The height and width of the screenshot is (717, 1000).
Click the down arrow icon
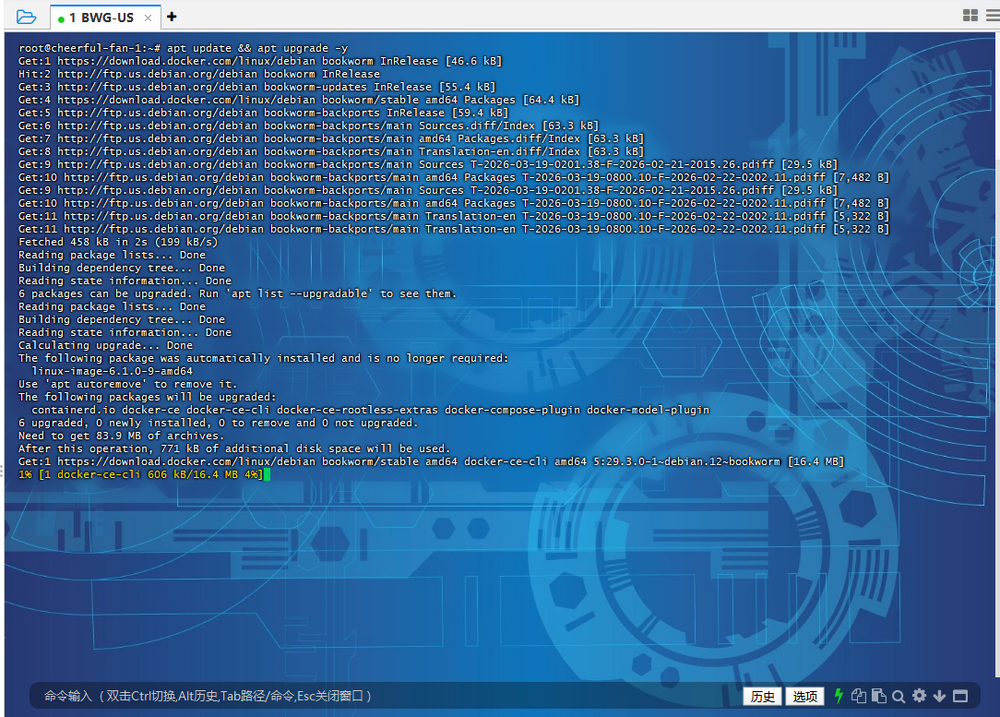939,696
